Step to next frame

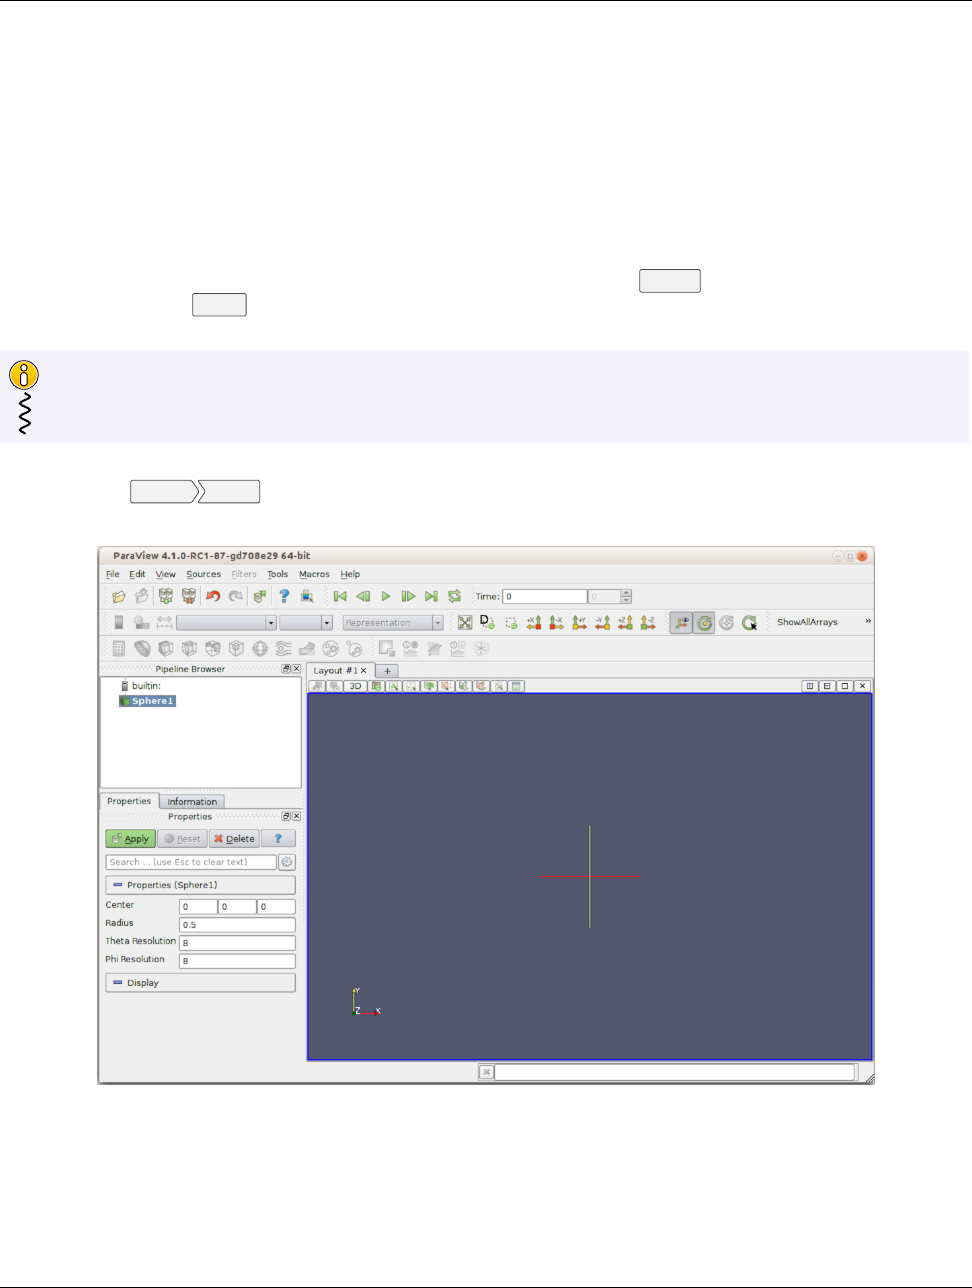(408, 597)
